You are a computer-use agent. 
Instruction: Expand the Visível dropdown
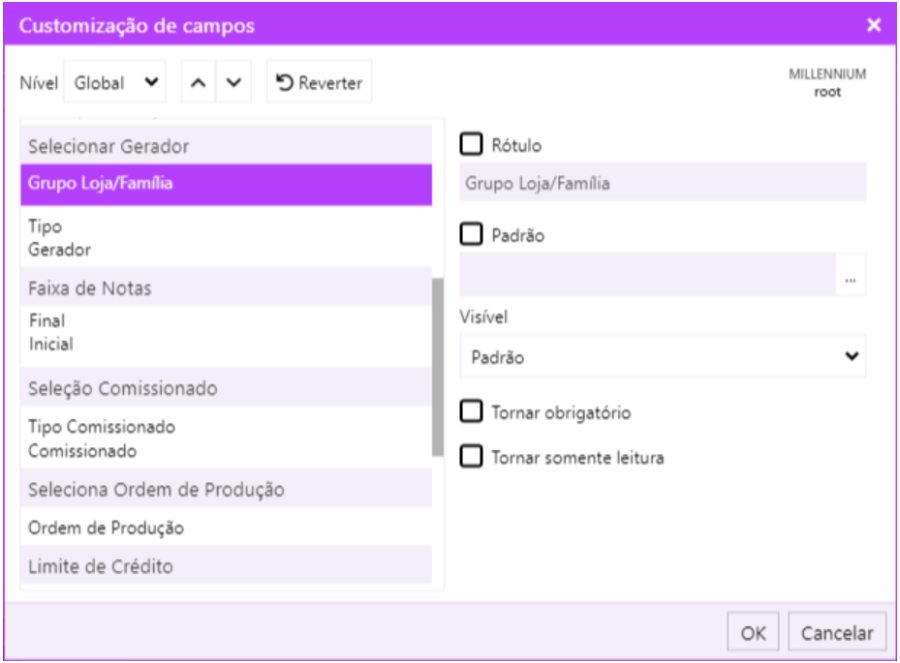pos(662,357)
